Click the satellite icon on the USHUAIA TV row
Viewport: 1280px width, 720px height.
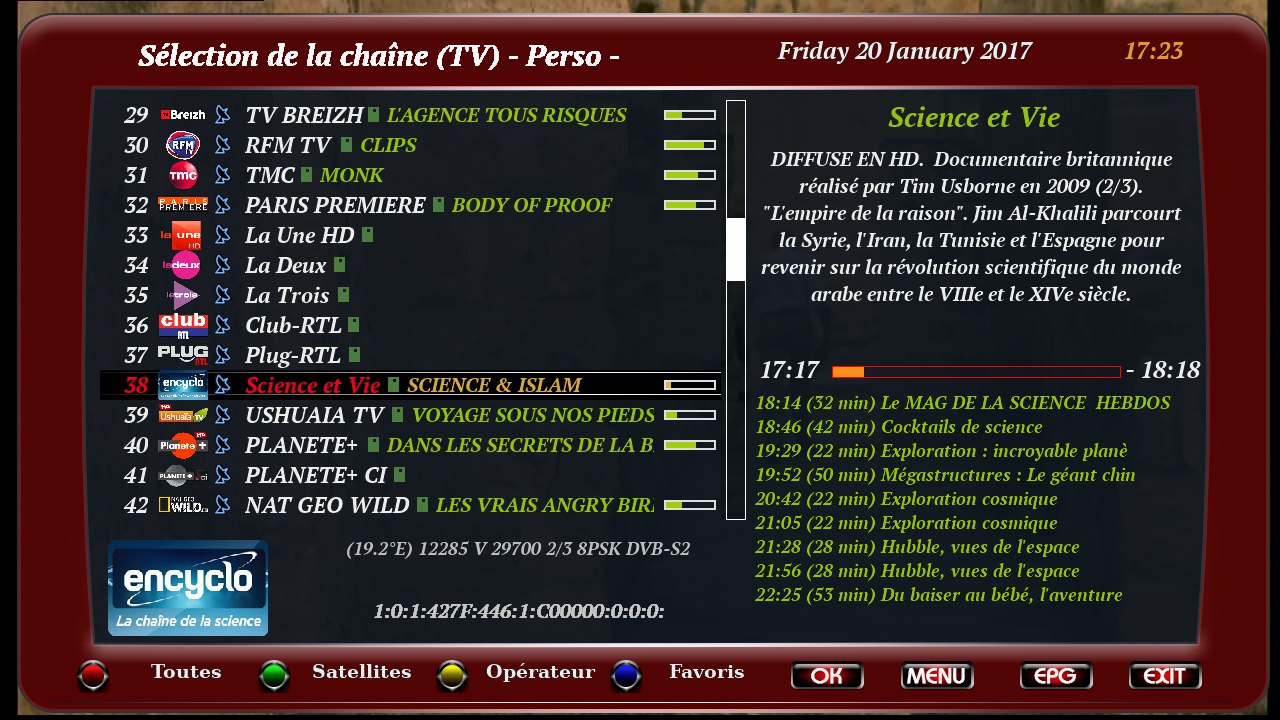tap(223, 415)
